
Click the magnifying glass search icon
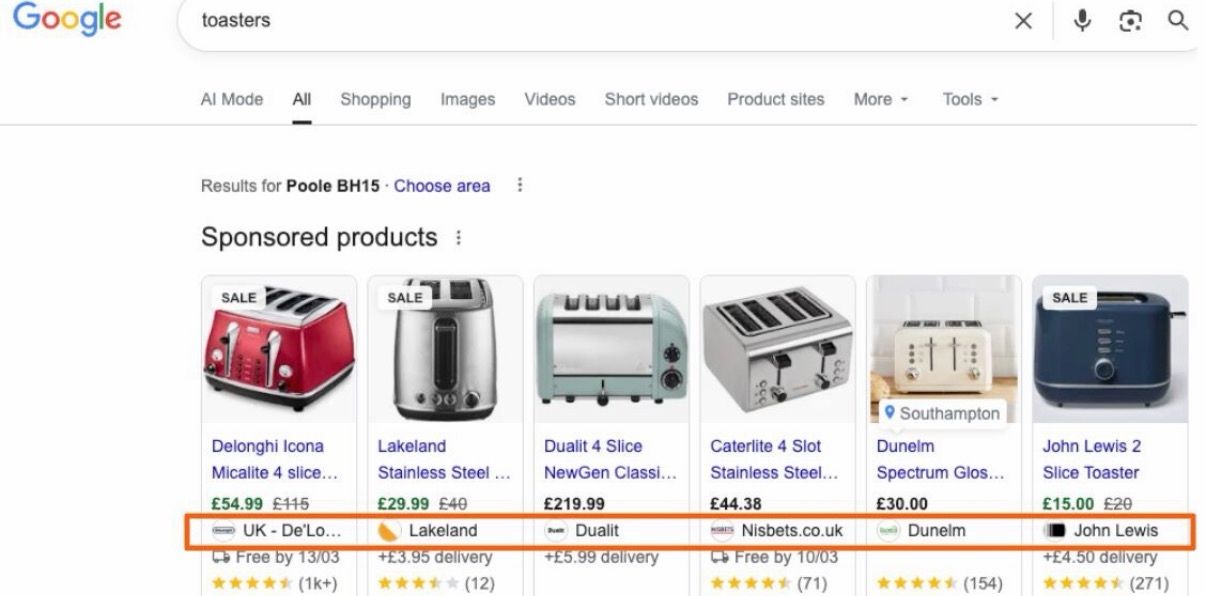pos(1178,21)
